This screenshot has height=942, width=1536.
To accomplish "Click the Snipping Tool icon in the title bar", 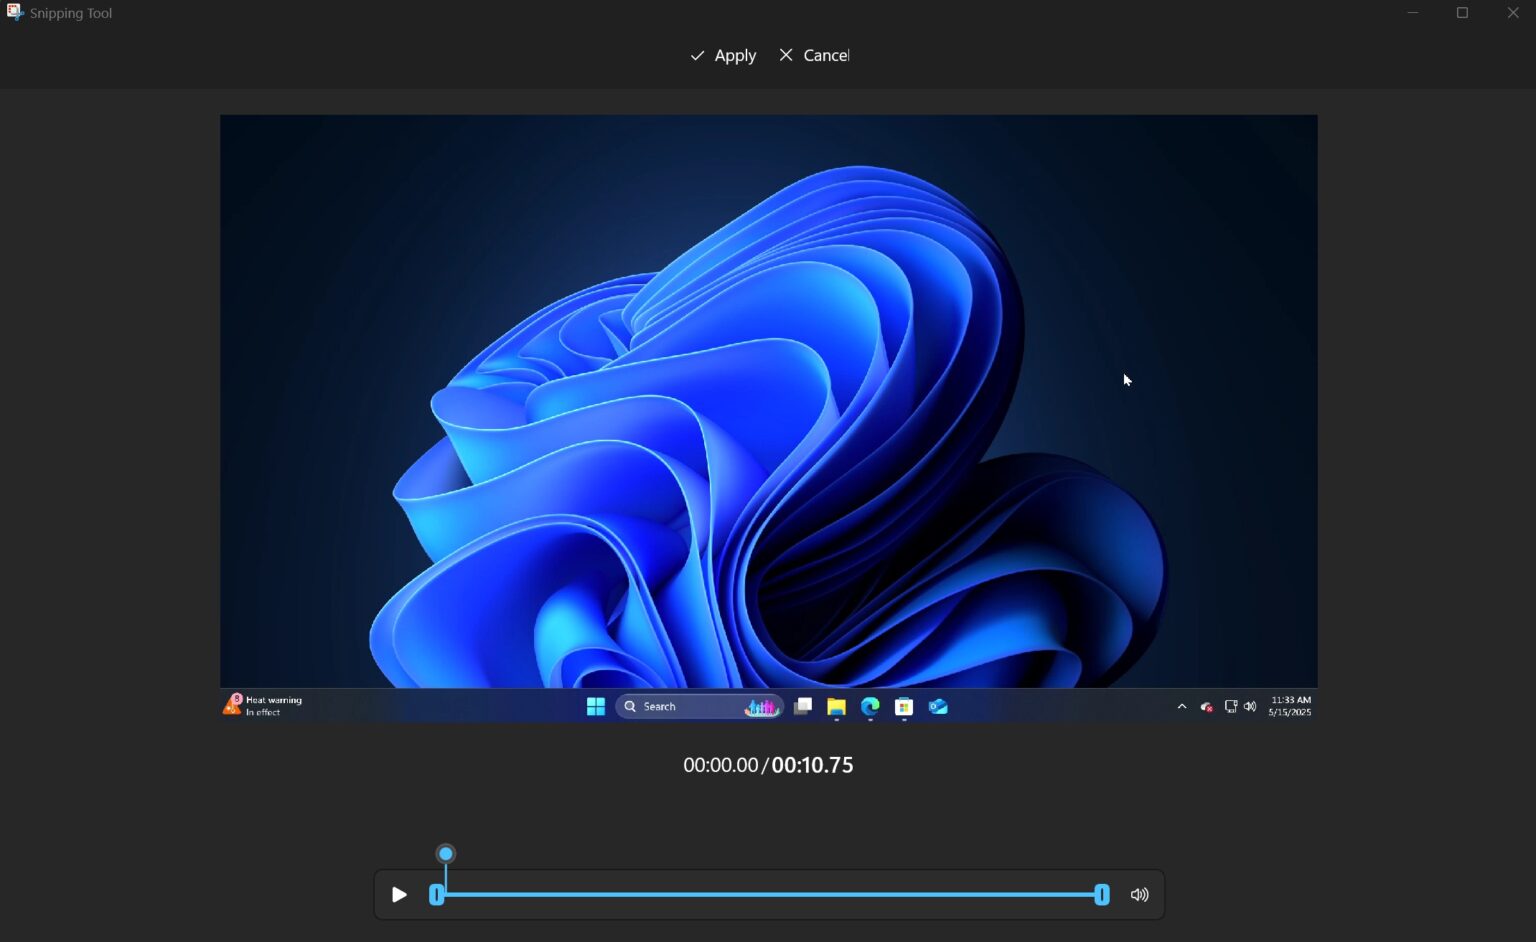I will pyautogui.click(x=14, y=12).
